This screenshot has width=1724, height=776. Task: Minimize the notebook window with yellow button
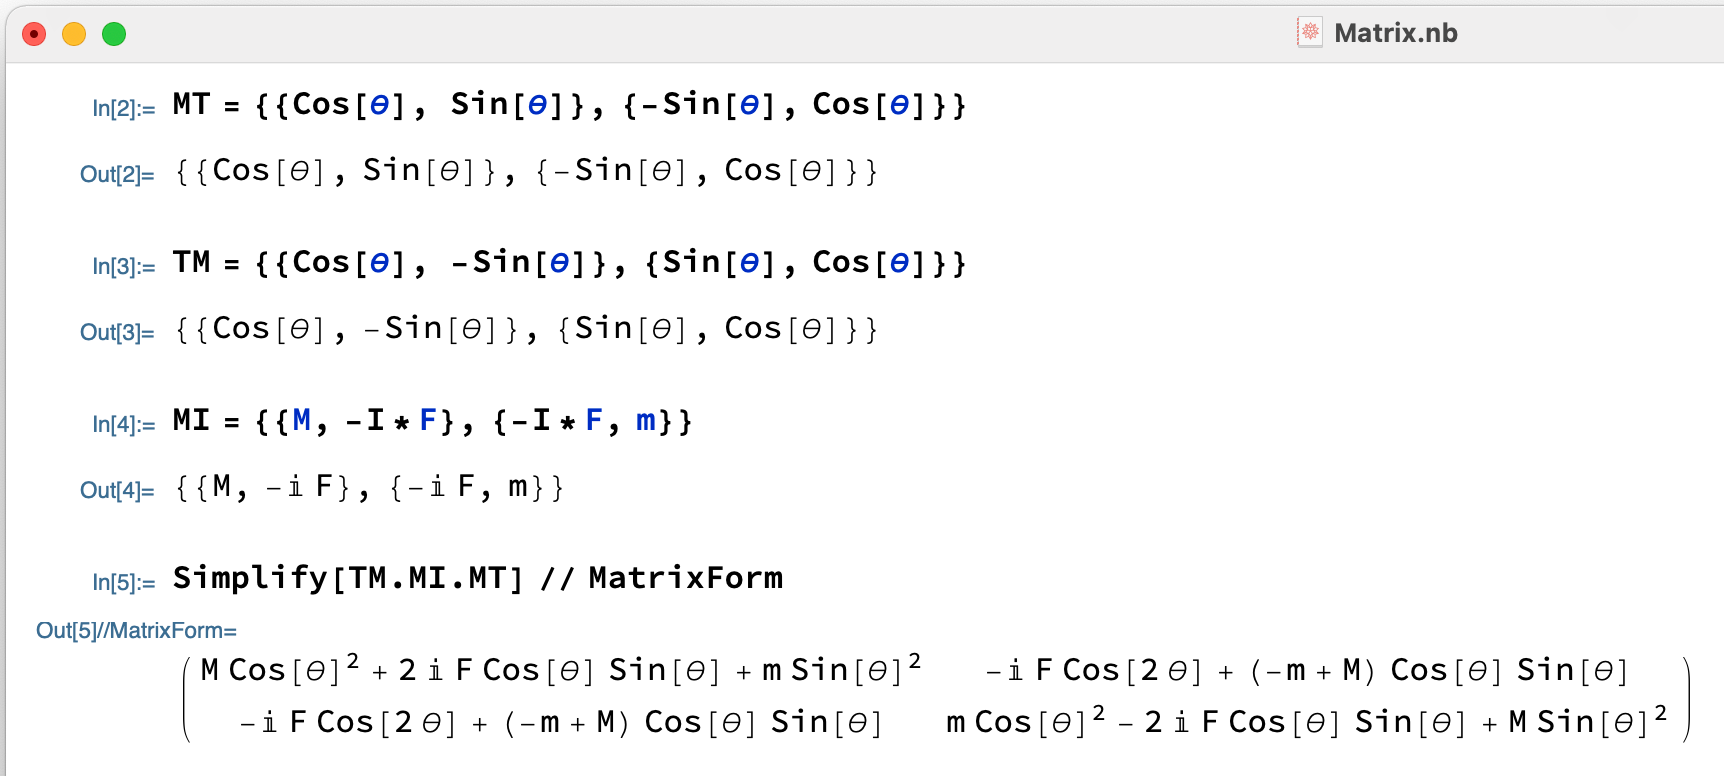(74, 35)
